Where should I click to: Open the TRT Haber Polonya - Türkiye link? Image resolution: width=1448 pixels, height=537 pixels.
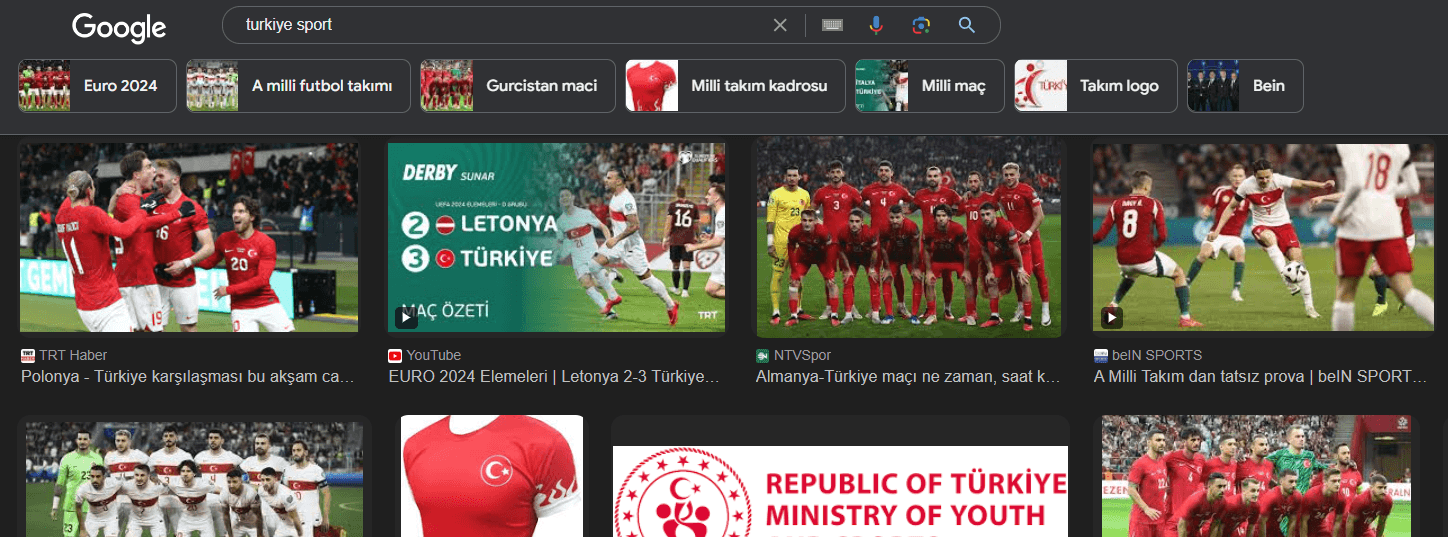188,377
